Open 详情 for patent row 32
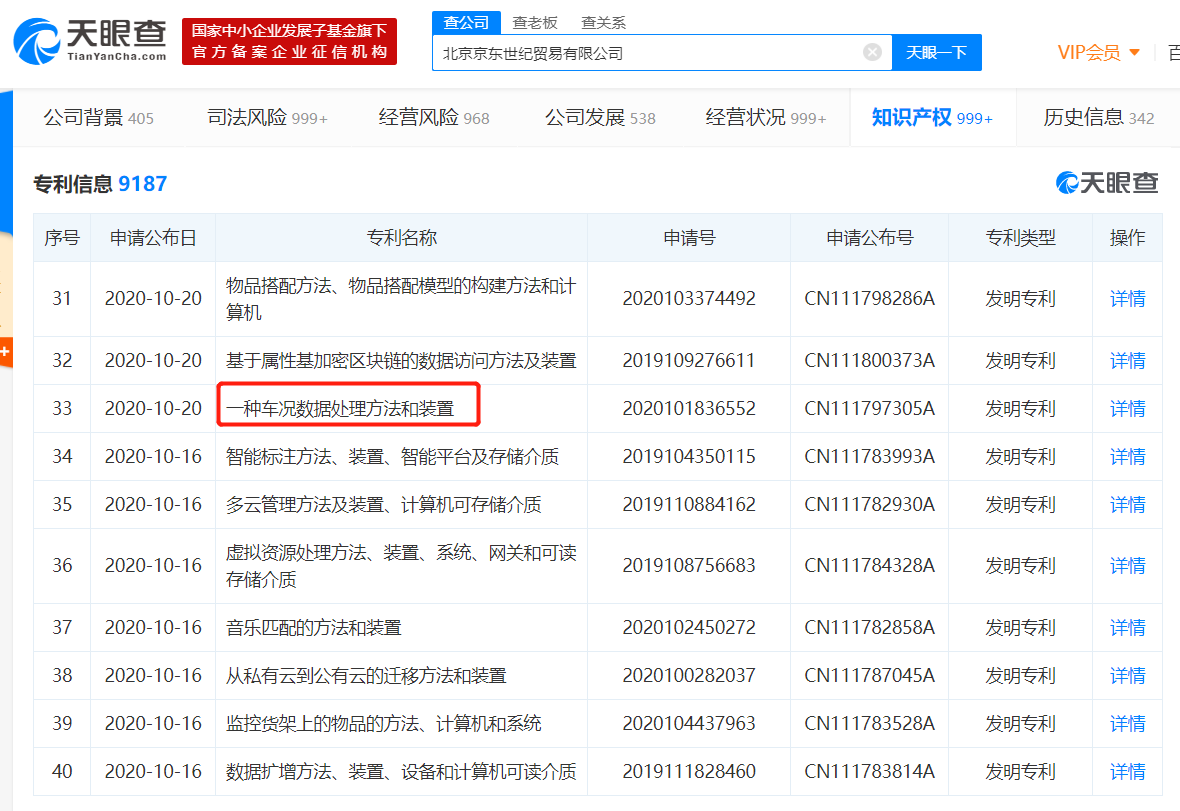This screenshot has height=811, width=1180. pos(1127,360)
